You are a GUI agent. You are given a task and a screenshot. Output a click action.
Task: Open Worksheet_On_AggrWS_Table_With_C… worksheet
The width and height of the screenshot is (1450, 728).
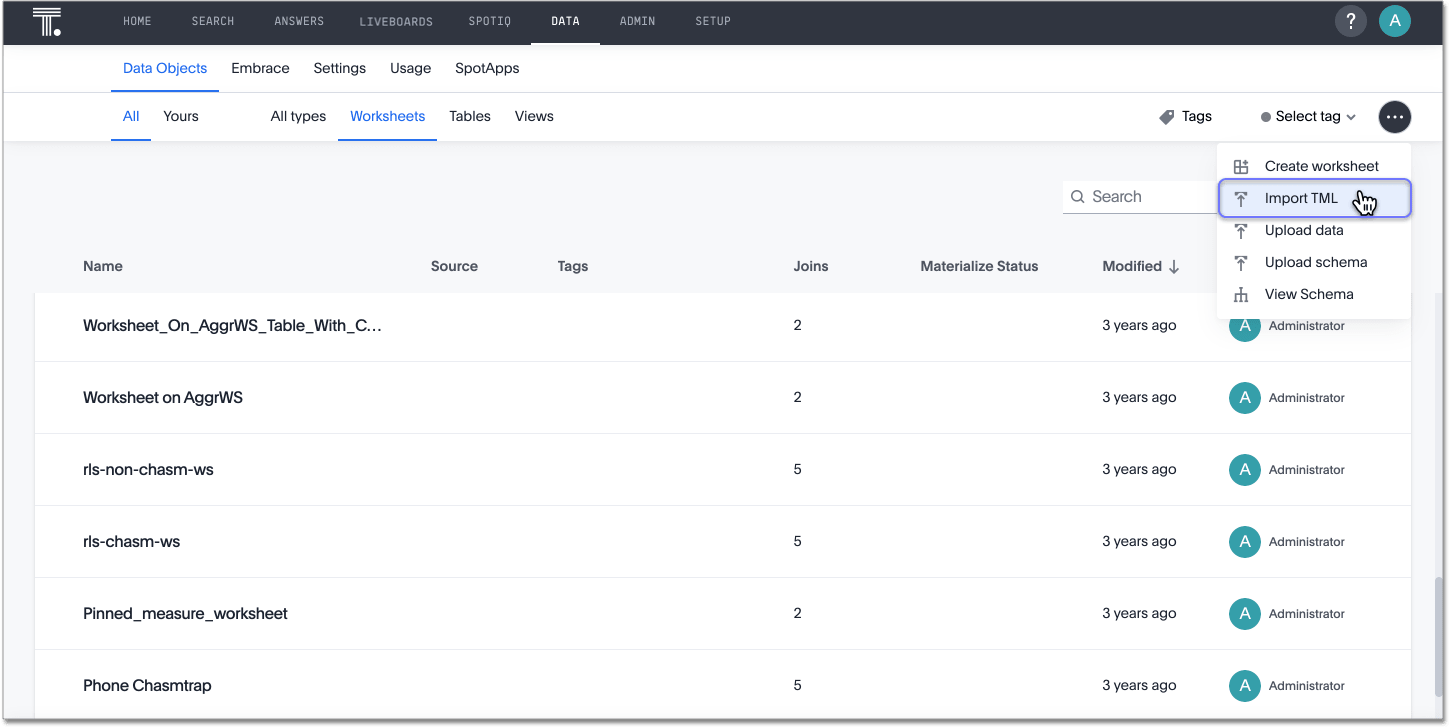click(232, 326)
